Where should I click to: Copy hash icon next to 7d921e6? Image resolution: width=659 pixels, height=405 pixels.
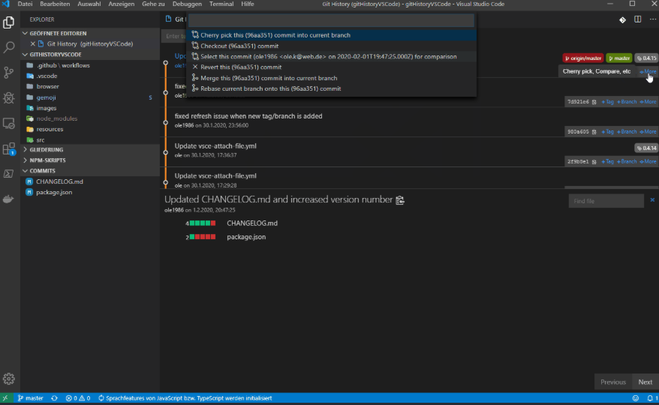(x=594, y=102)
